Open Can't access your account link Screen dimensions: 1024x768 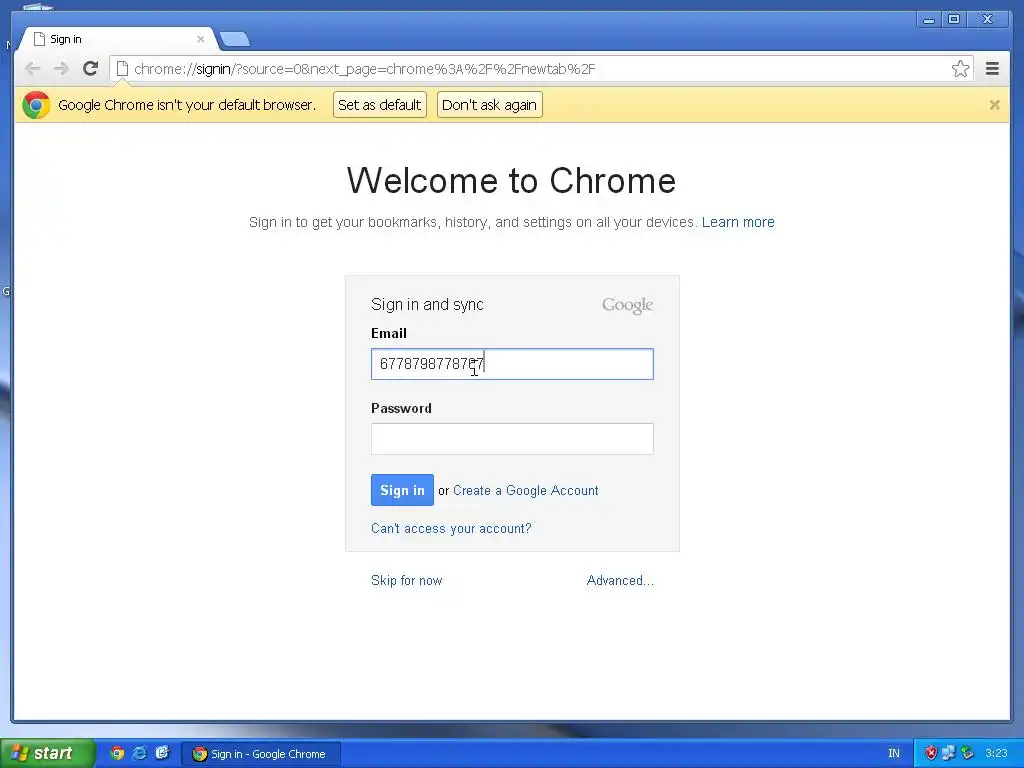point(451,528)
